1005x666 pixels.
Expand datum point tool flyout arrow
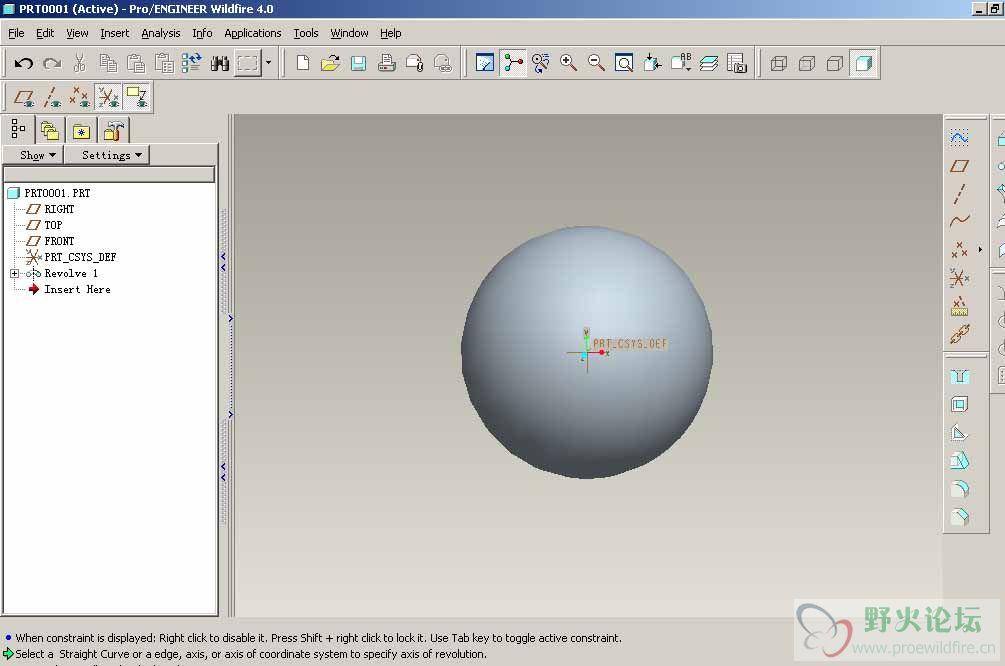[x=980, y=249]
